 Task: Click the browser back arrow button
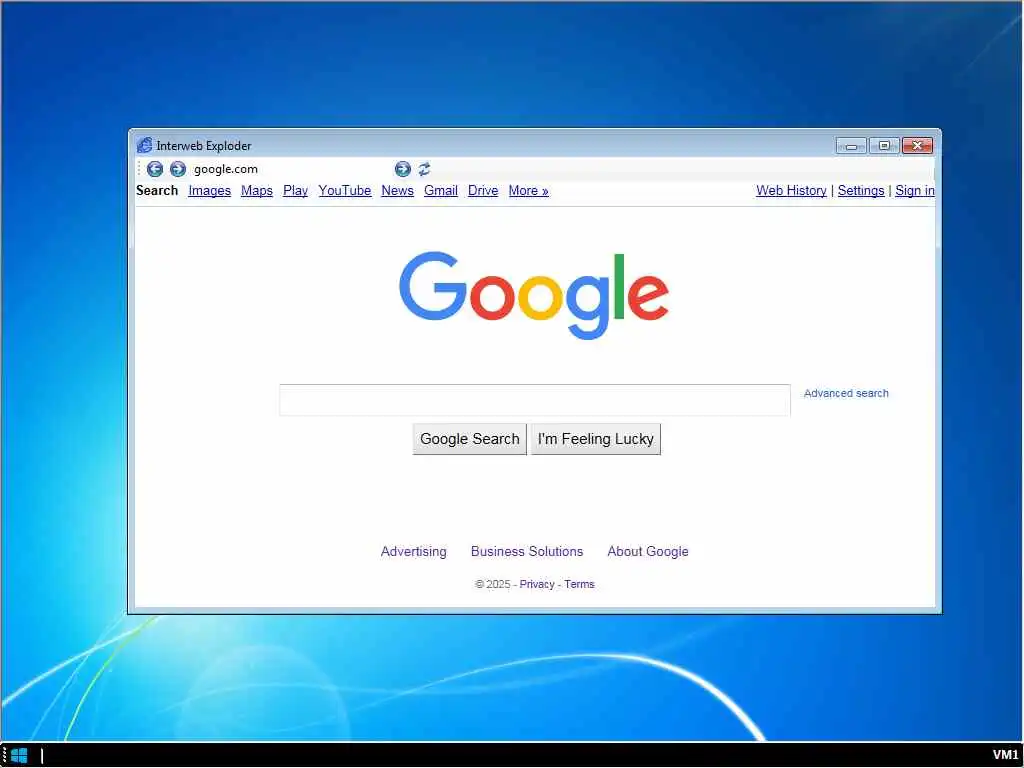tap(155, 169)
